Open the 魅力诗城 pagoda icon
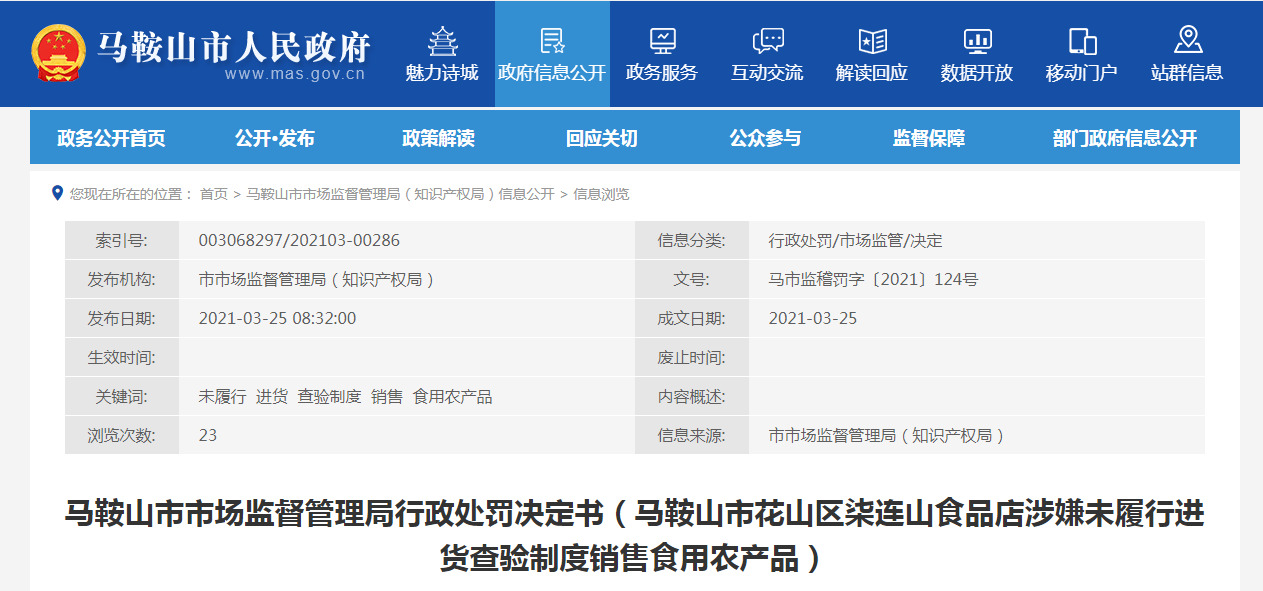This screenshot has width=1263, height=591. 442,40
